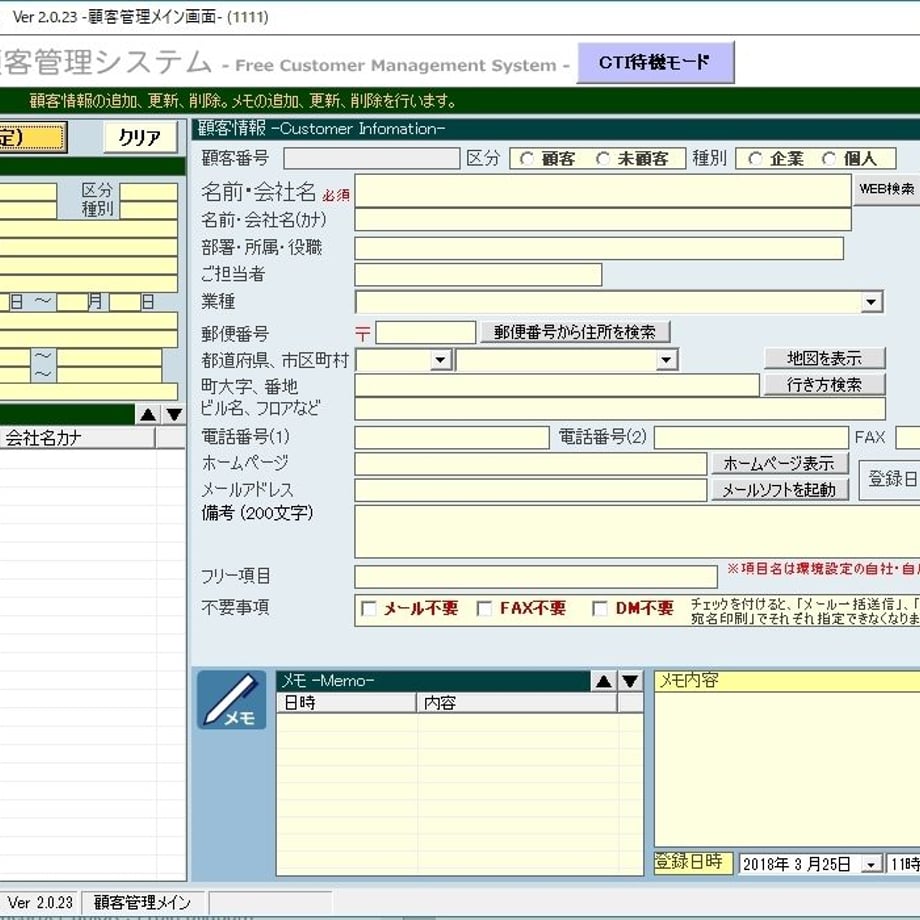The width and height of the screenshot is (920, 920).
Task: Select the 個人 radio button
Action: 829,159
